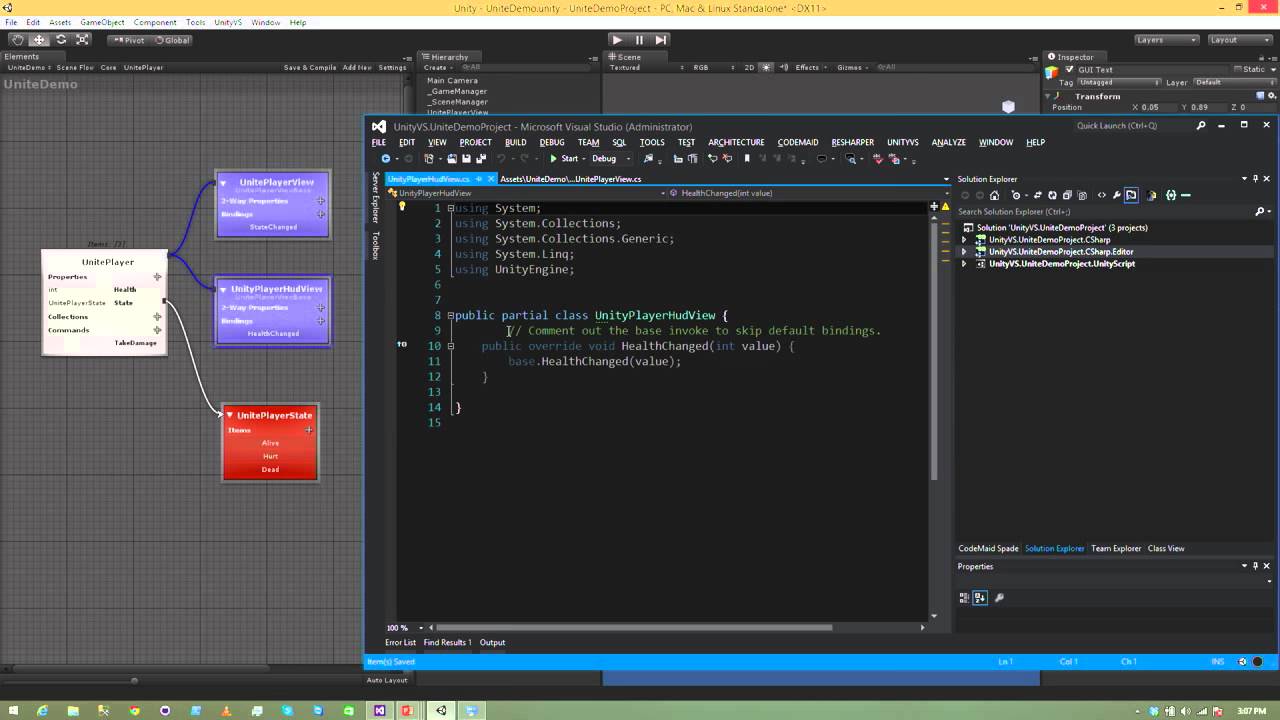Click Solution Explorer Properties wrench icon
1280x720 pixels.
point(1116,195)
